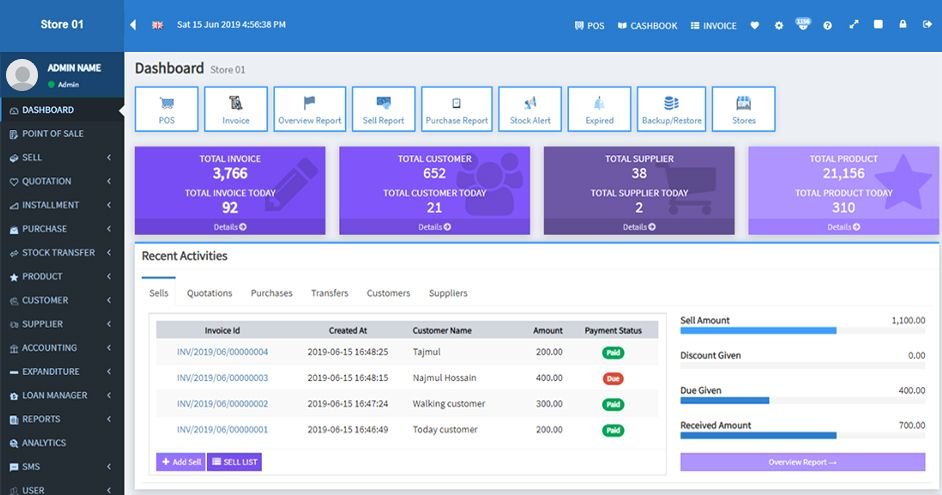Open invoice INV/2019/06/00000003 link
This screenshot has width=942, height=495.
click(222, 378)
